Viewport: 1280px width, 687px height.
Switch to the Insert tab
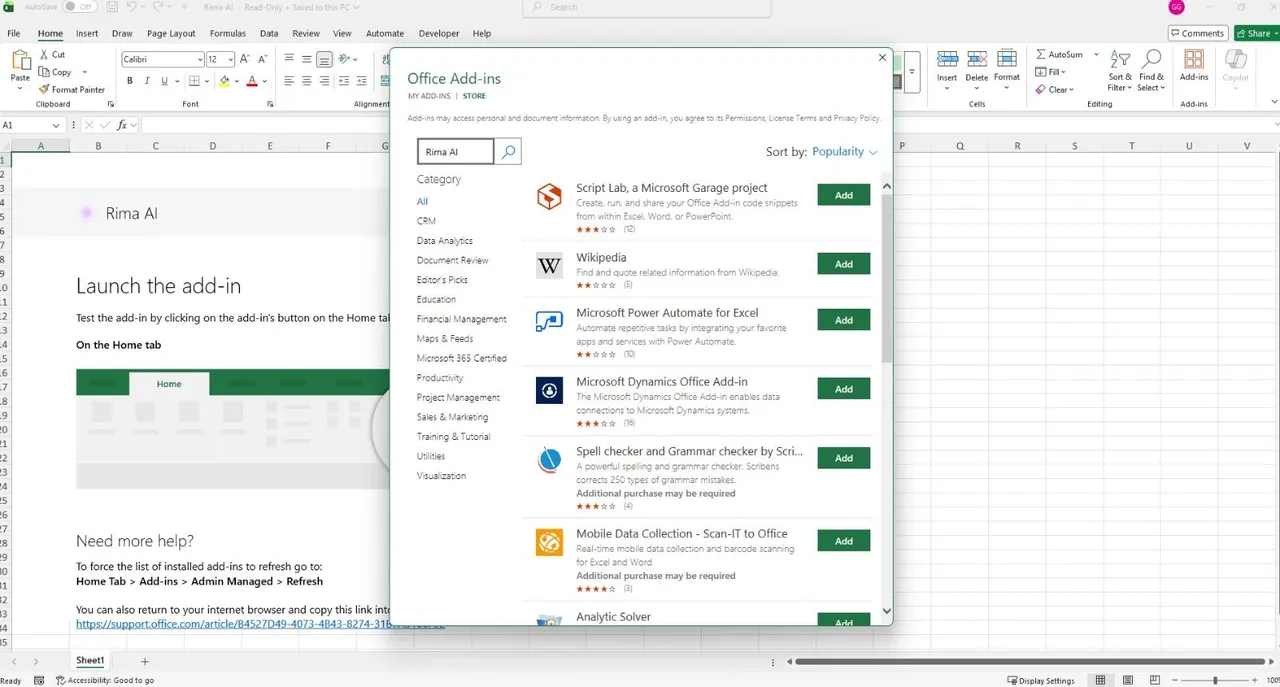(x=87, y=33)
